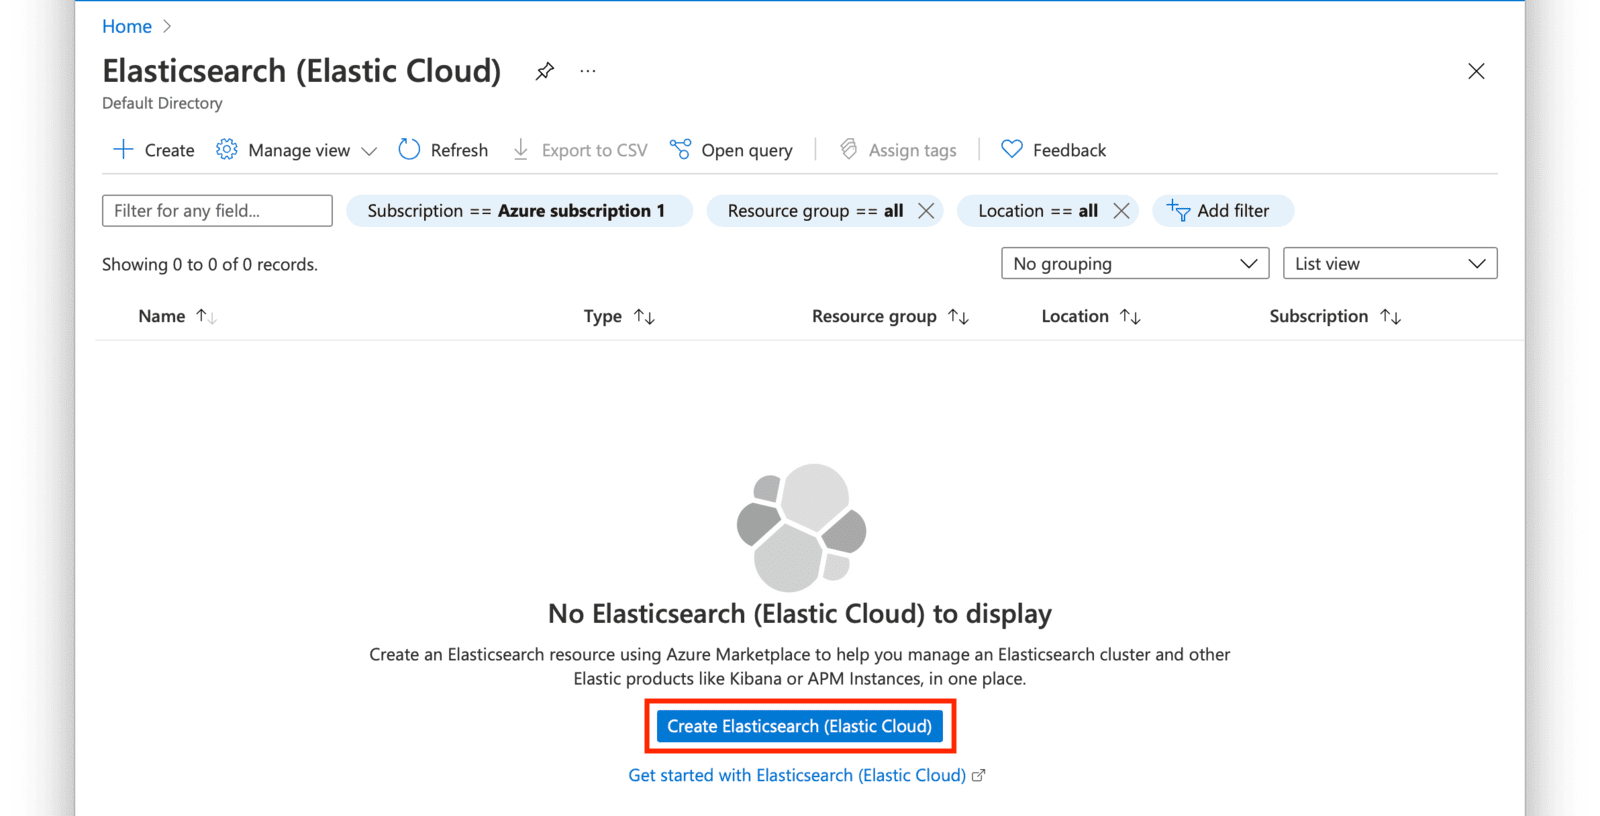Click the Manage view gear icon
Screen dimensions: 1600x816
[227, 150]
